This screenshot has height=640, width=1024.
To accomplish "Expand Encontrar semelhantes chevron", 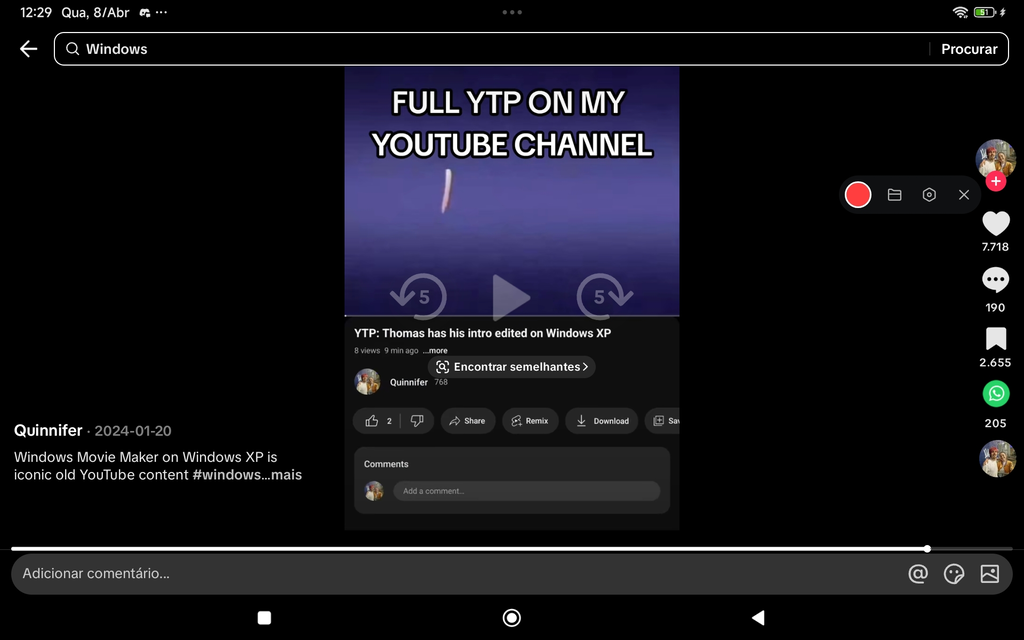I will (585, 367).
